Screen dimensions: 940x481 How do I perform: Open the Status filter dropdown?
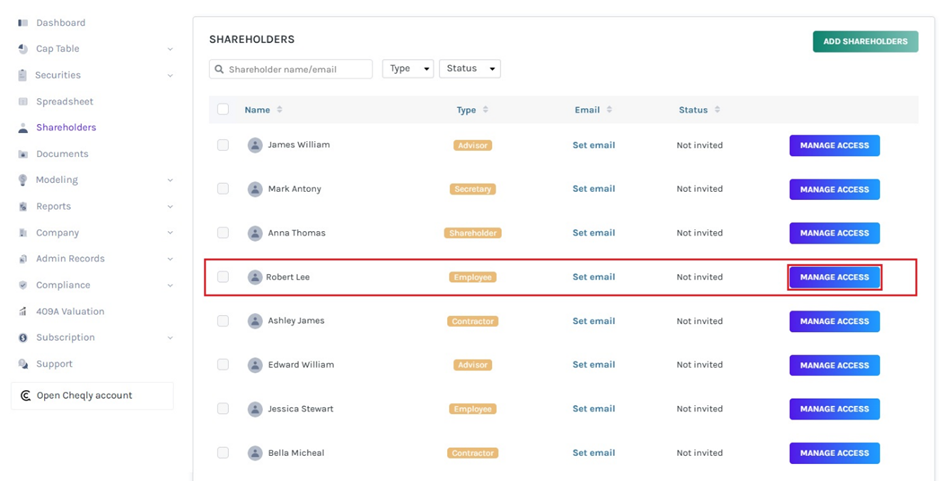pyautogui.click(x=469, y=69)
